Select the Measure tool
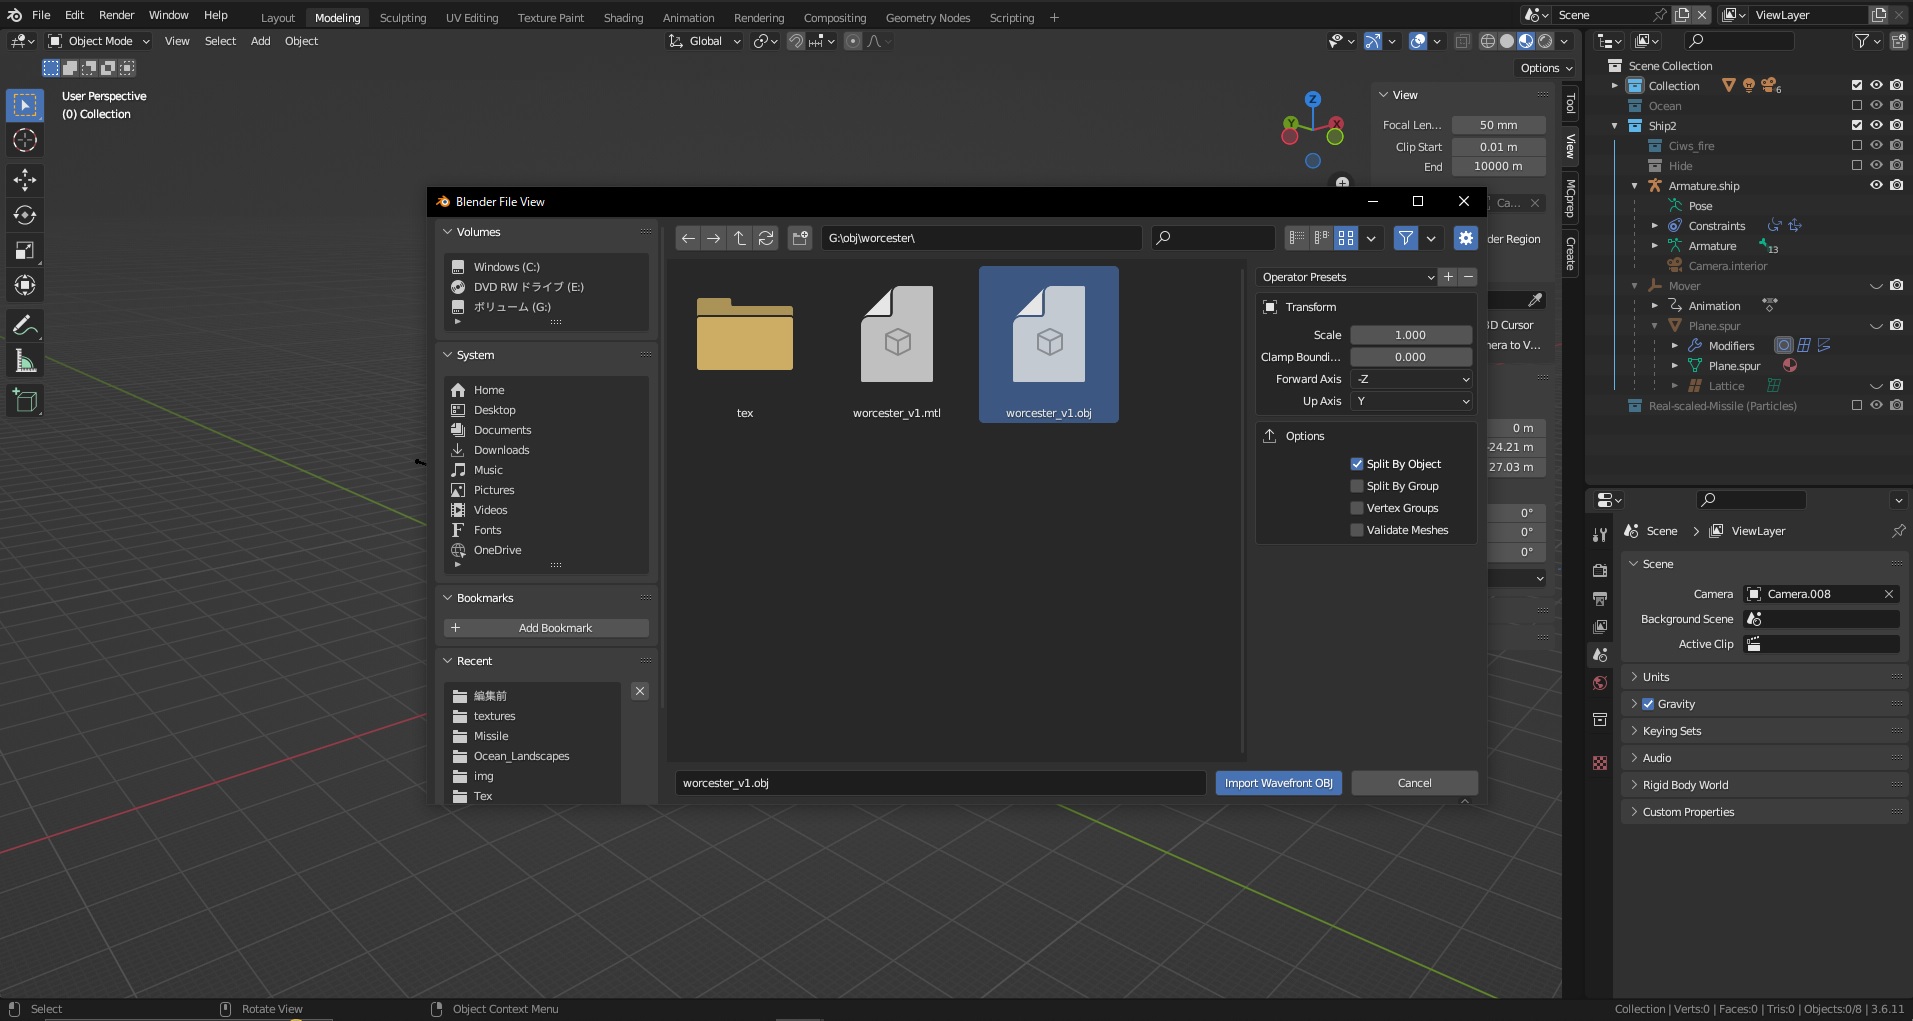 (x=25, y=361)
